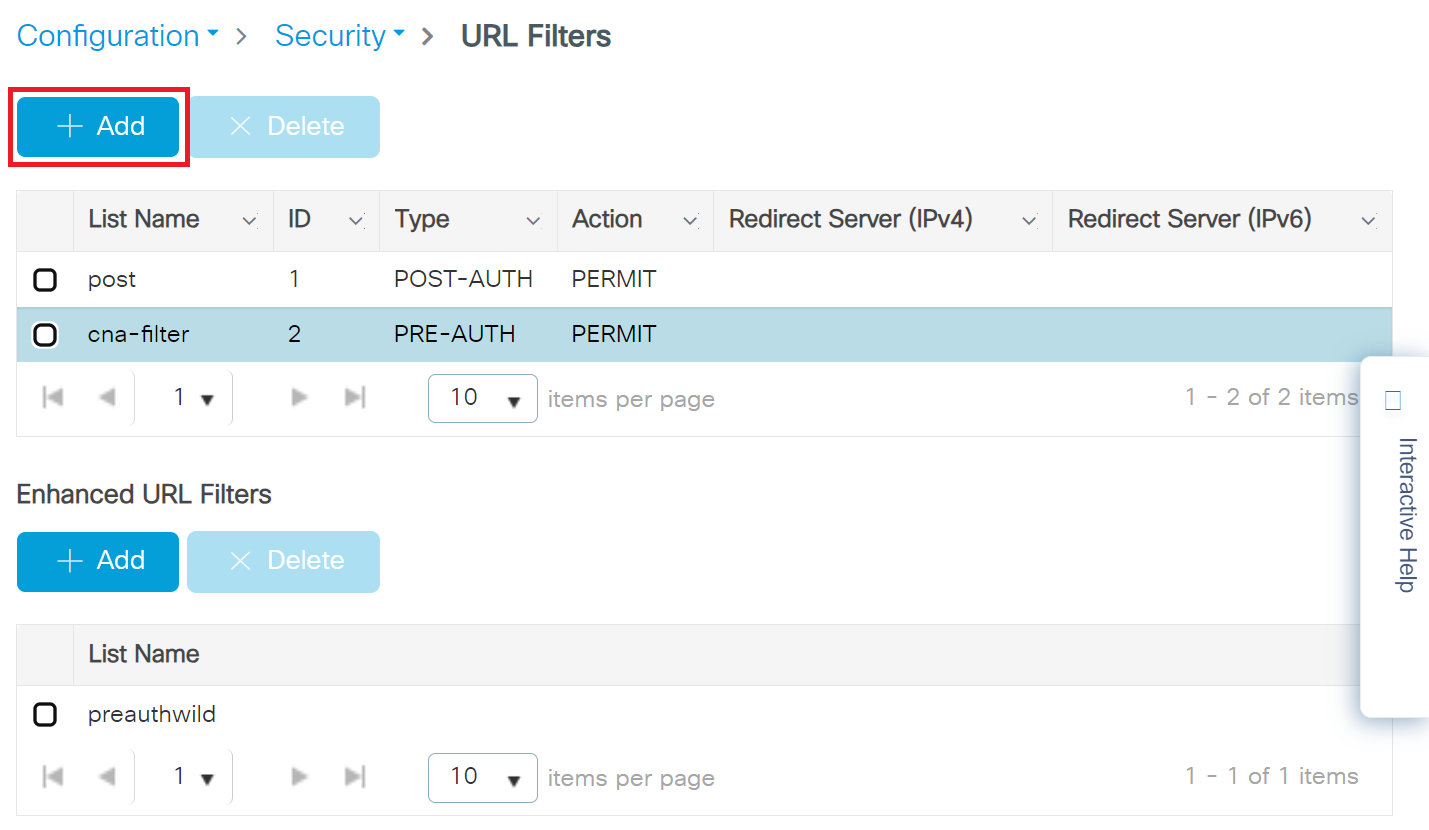1429x830 pixels.
Task: Check the box for the post filter
Action: pos(45,280)
